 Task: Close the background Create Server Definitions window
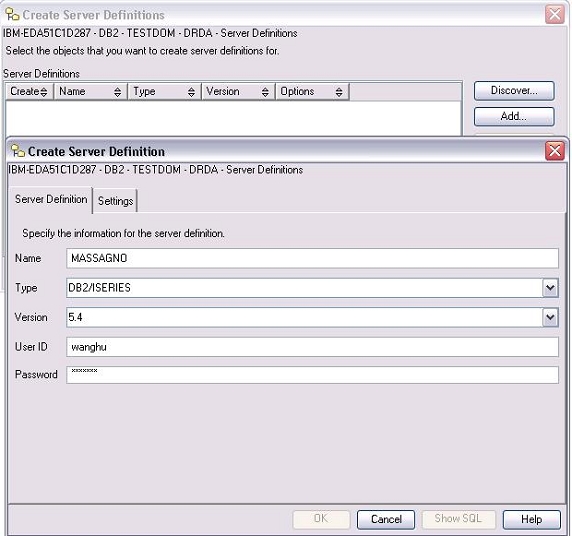(555, 15)
